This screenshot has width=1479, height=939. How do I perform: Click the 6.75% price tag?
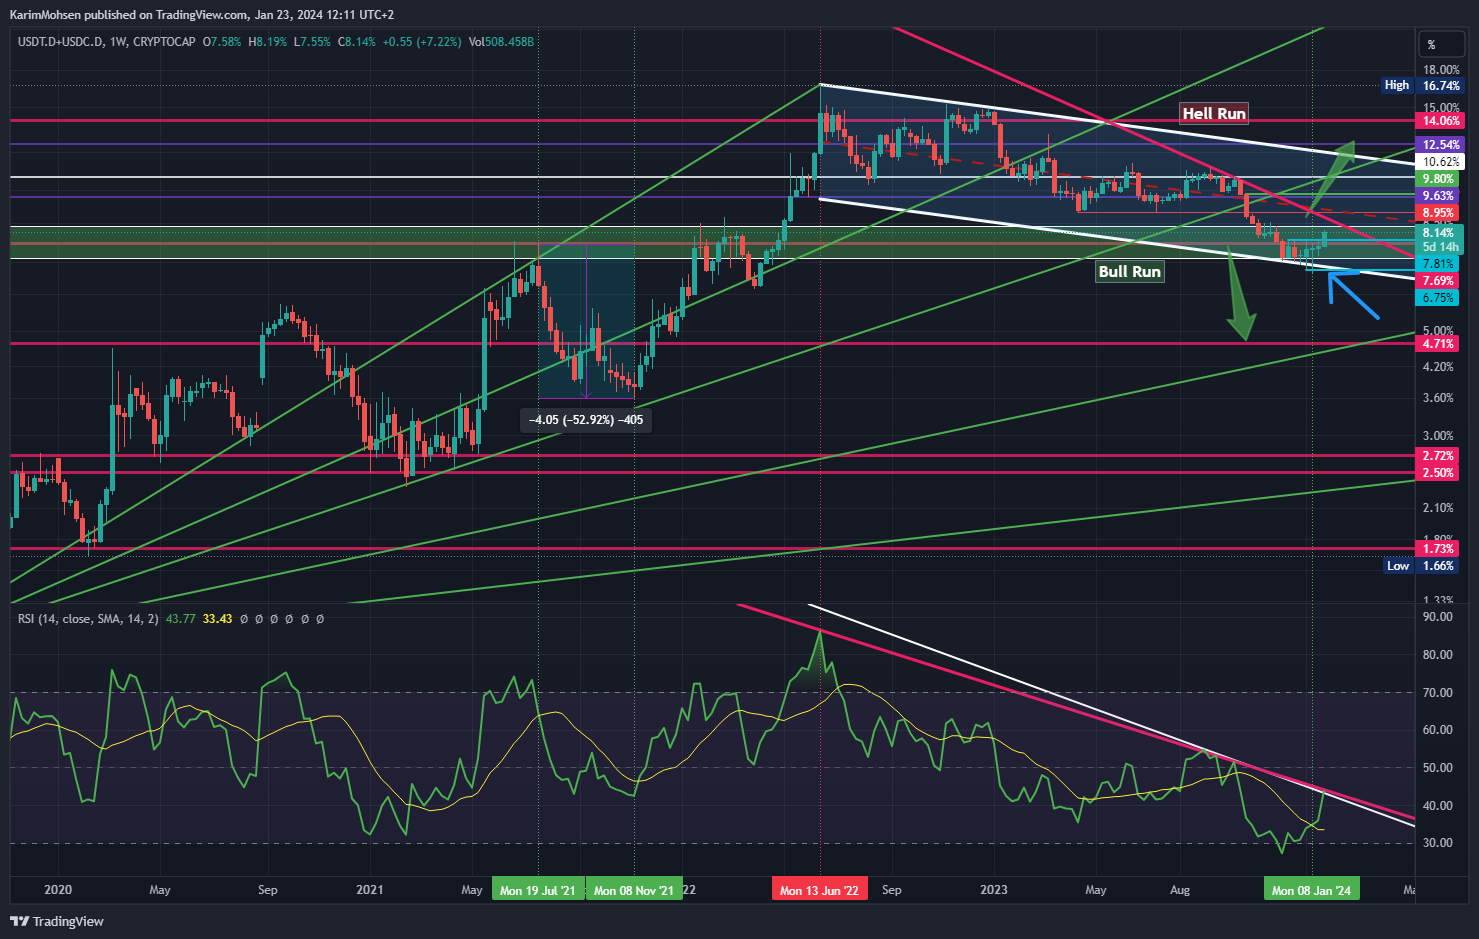coord(1438,298)
